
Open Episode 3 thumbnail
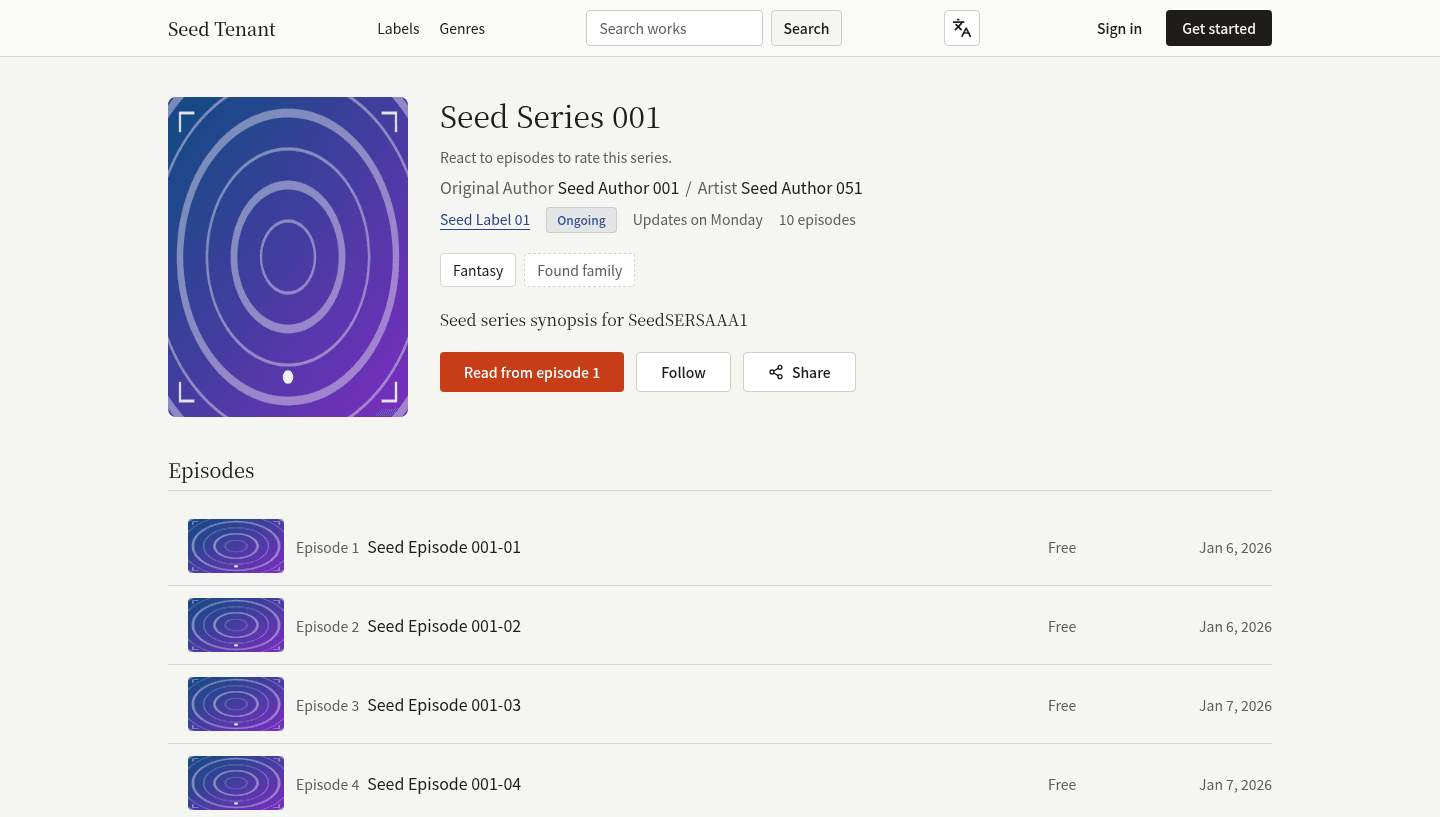[236, 704]
